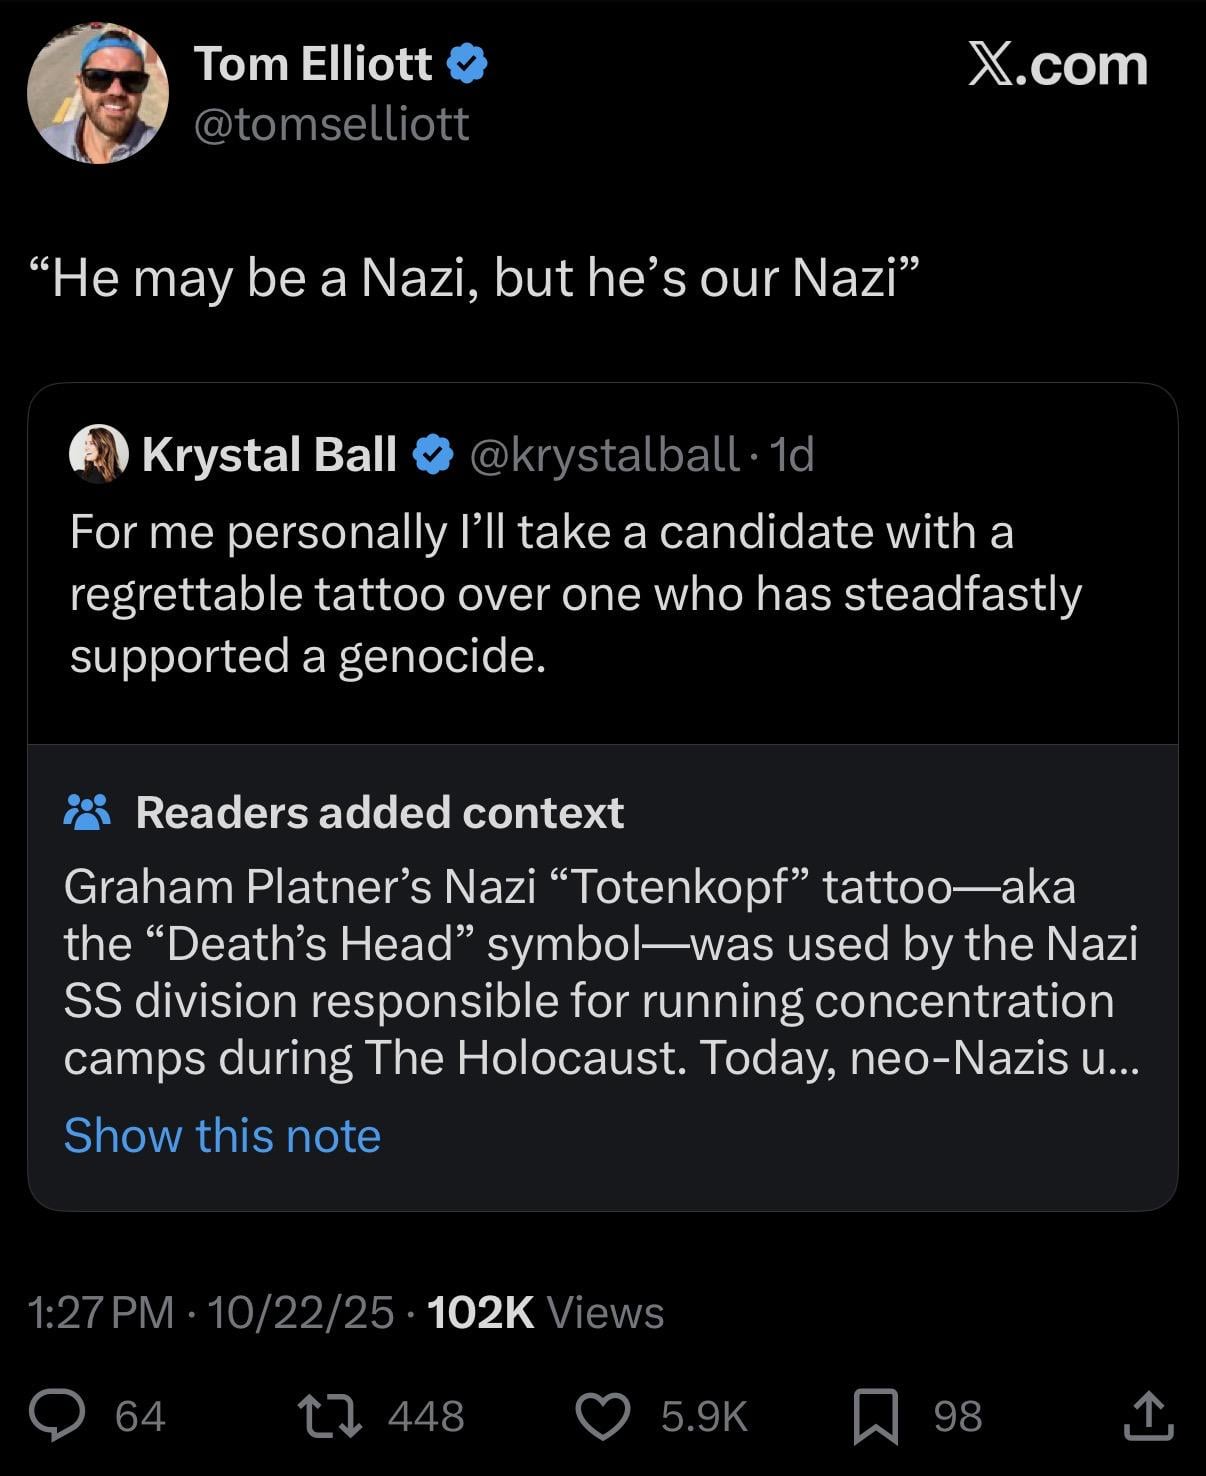Like the tweet with heart icon
The image size is (1206, 1476).
tap(603, 1416)
